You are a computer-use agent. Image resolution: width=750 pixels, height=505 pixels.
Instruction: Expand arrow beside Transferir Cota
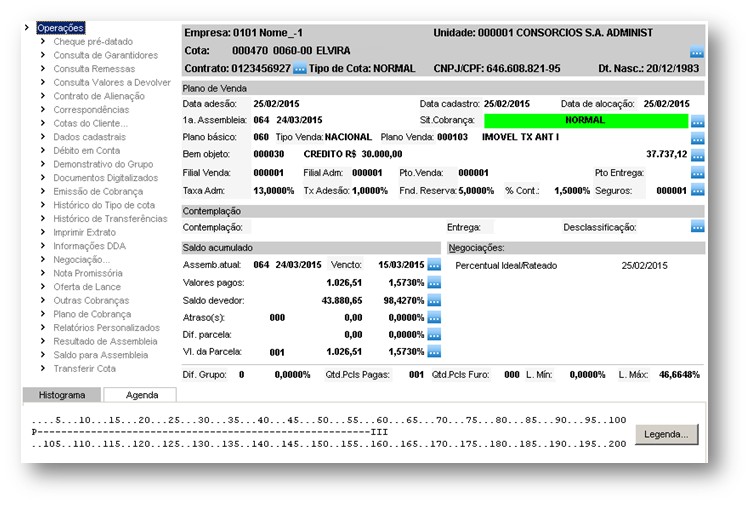[43, 368]
